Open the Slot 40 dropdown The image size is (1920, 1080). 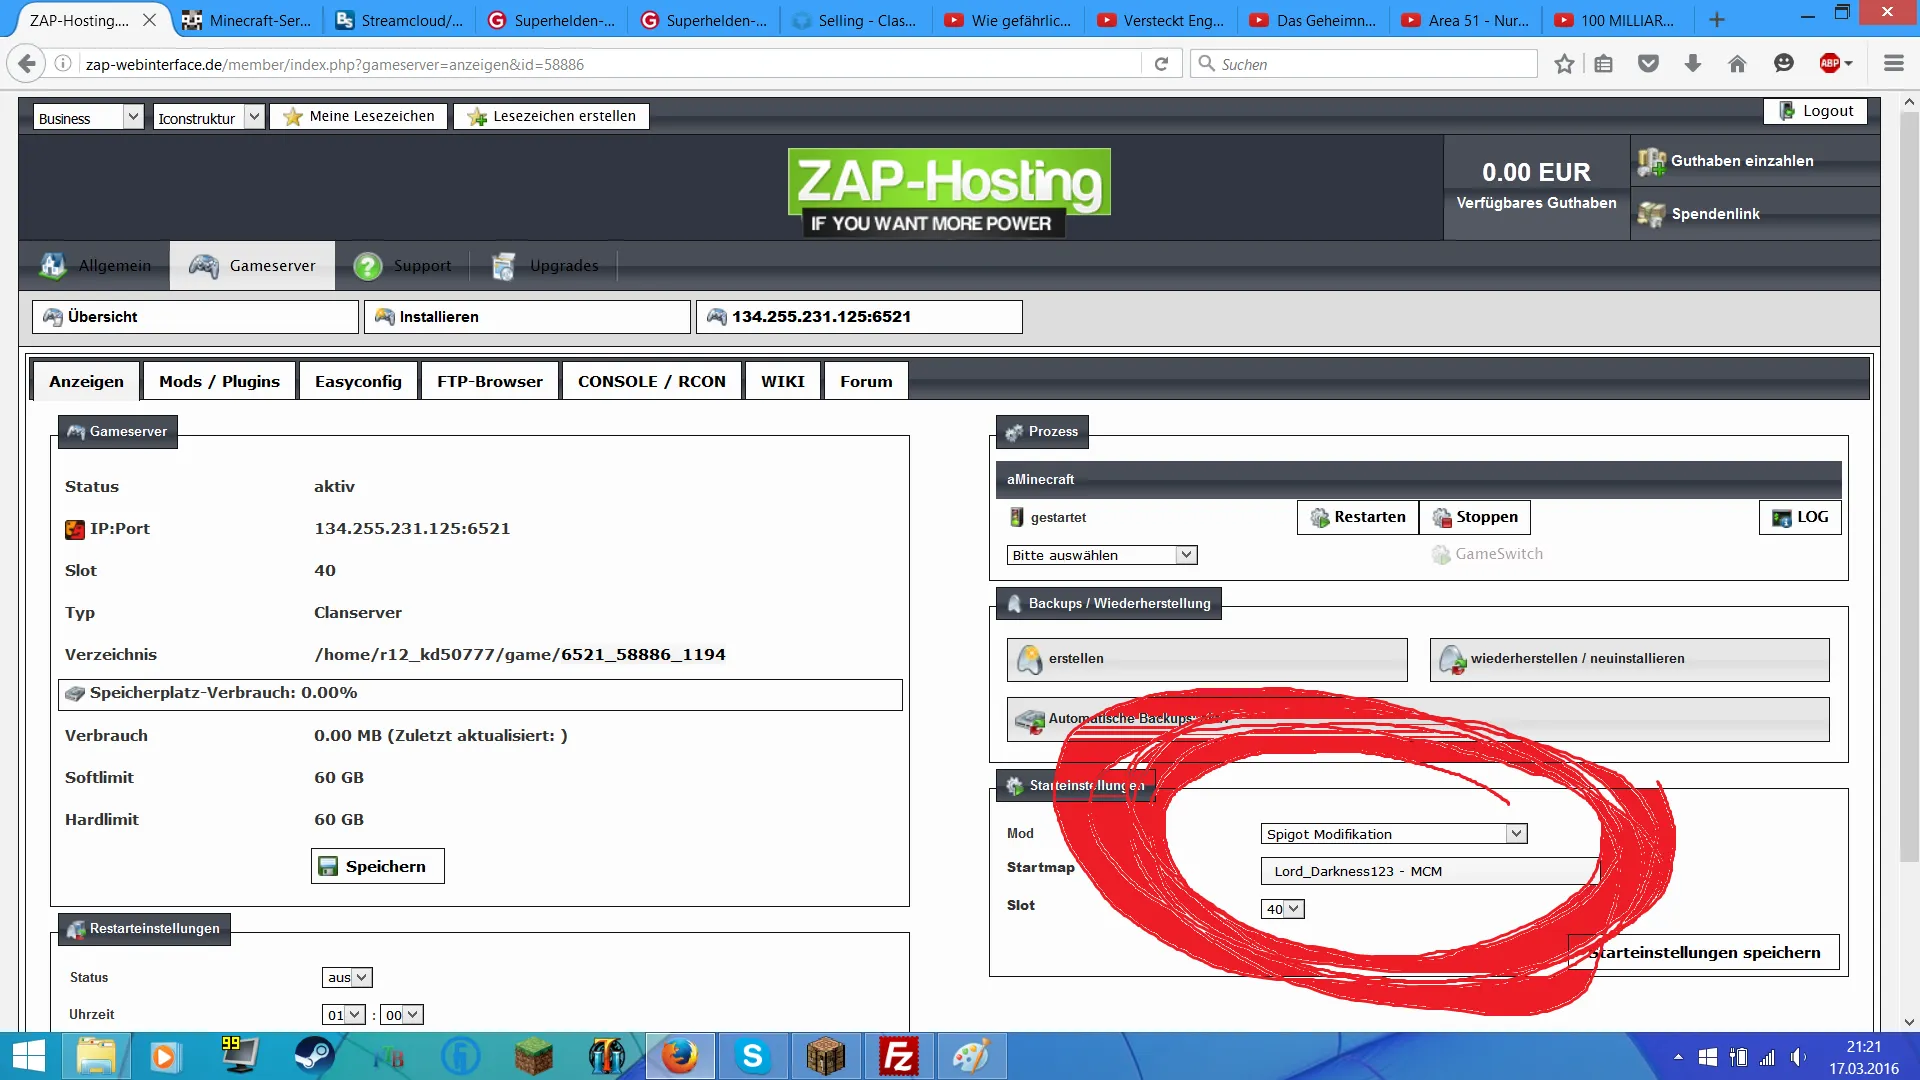1283,909
